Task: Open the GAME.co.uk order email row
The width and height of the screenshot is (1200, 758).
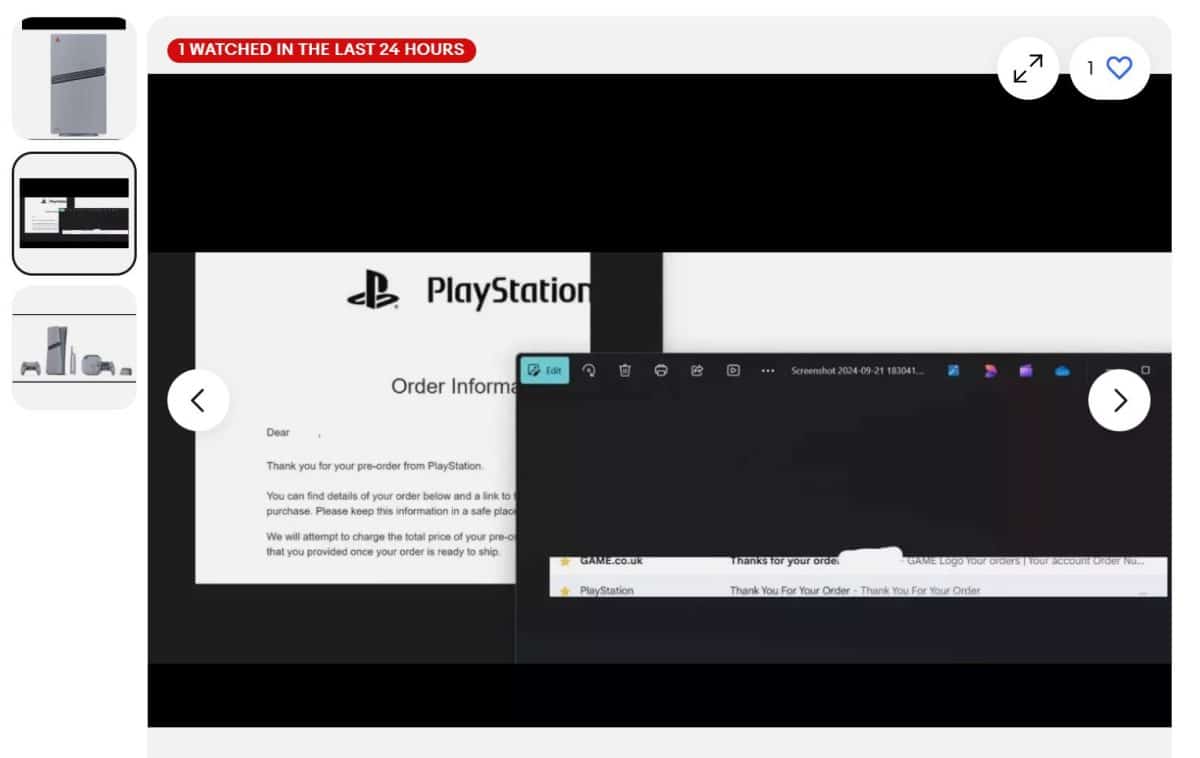Action: (858, 562)
